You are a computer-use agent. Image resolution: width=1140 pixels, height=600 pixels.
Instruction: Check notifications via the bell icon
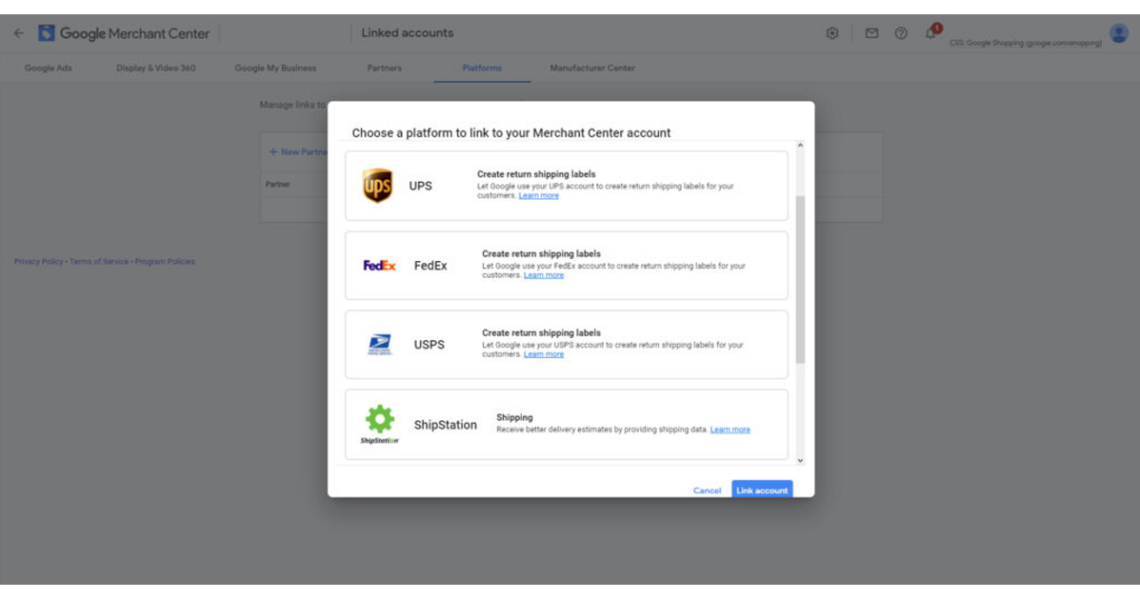tap(931, 32)
